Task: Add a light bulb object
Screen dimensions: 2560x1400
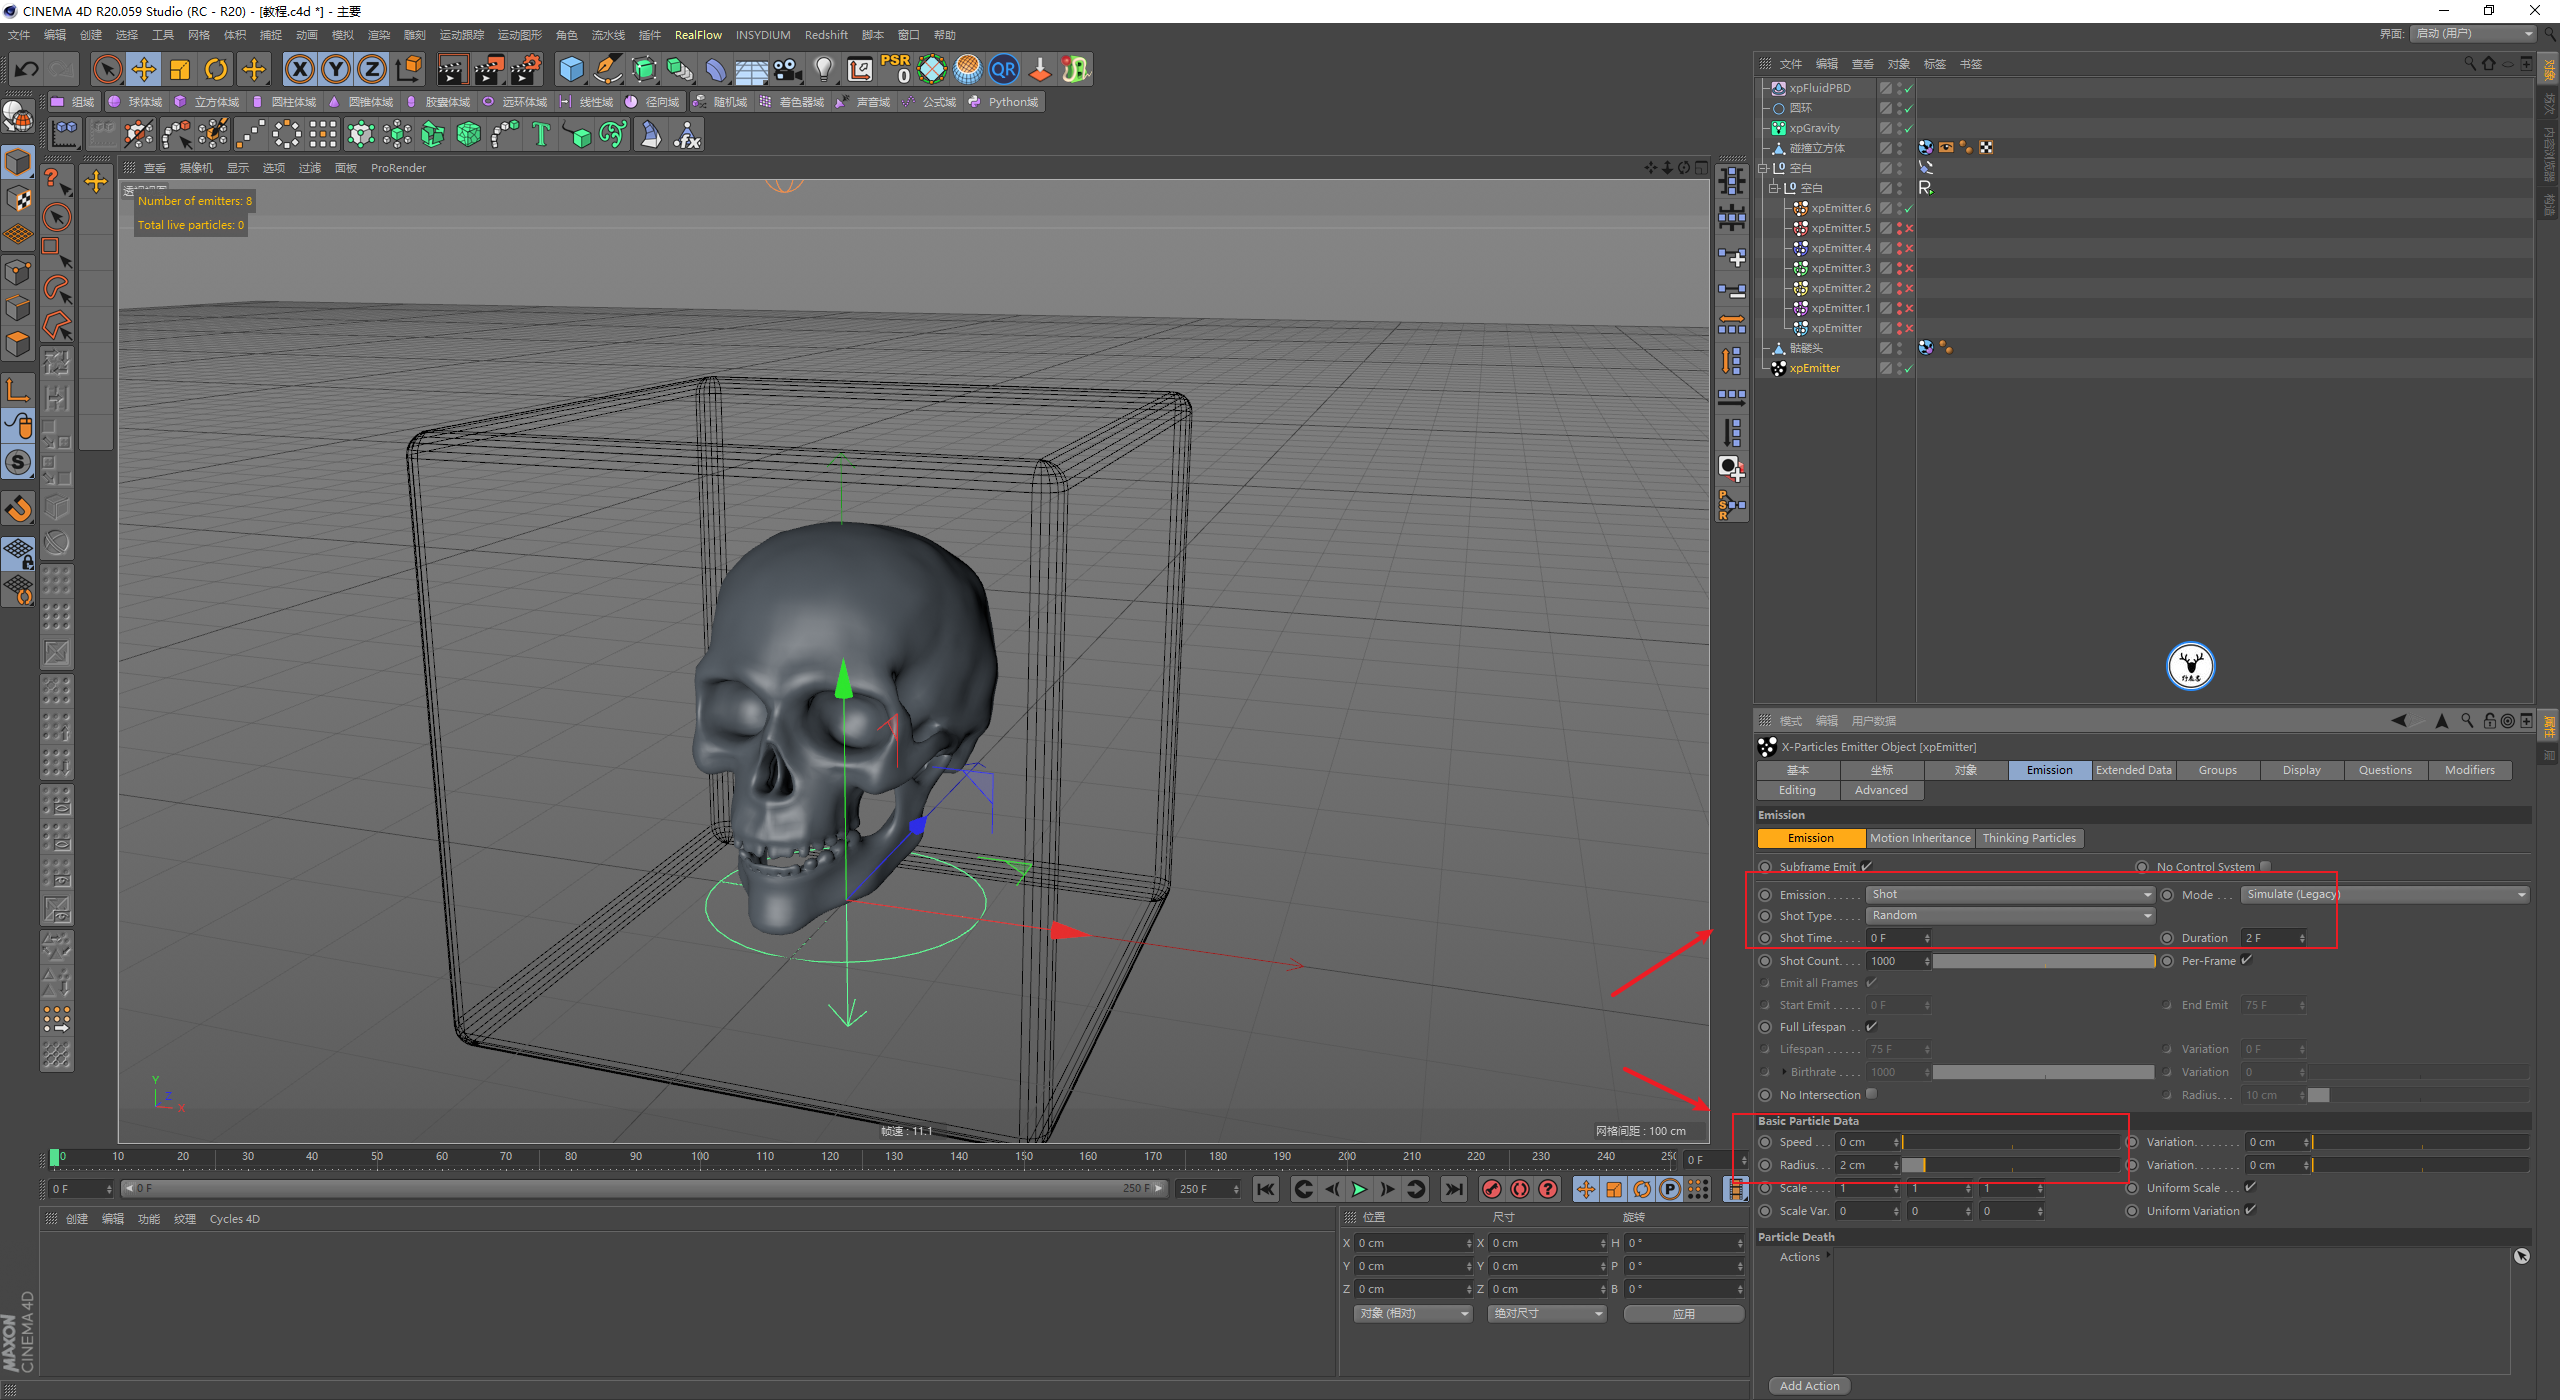Action: 823,69
